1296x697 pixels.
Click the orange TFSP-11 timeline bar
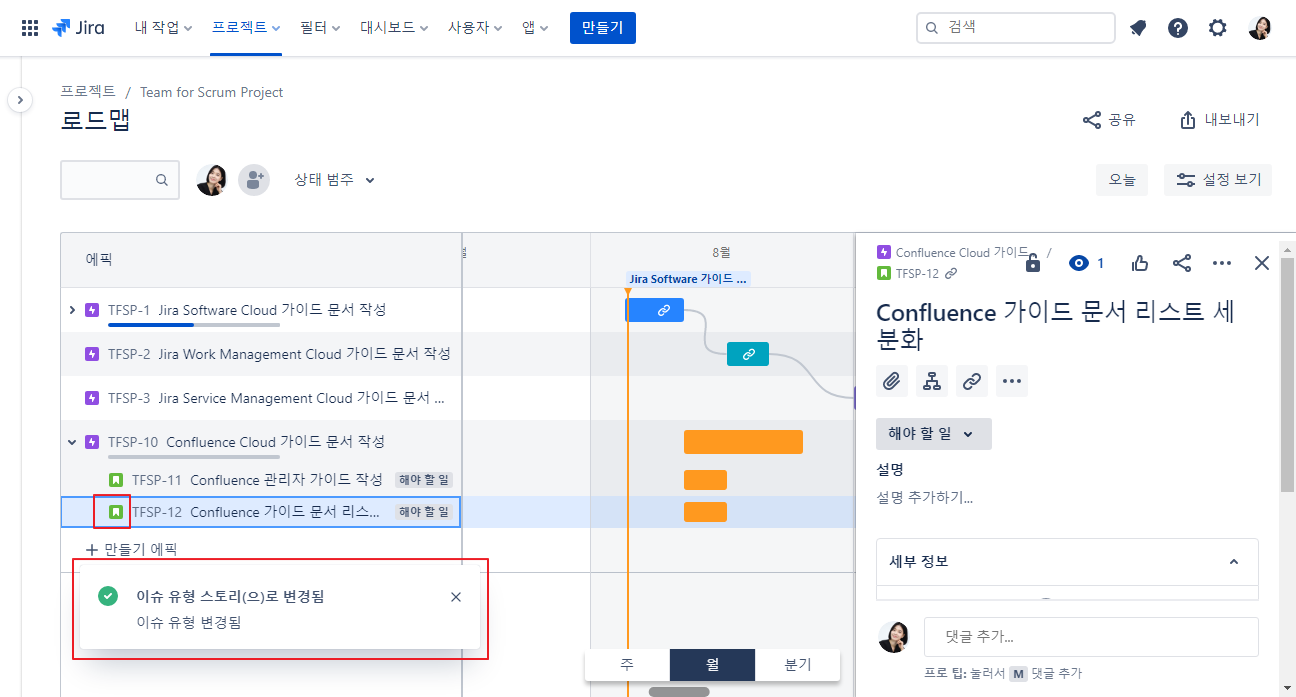pyautogui.click(x=705, y=480)
